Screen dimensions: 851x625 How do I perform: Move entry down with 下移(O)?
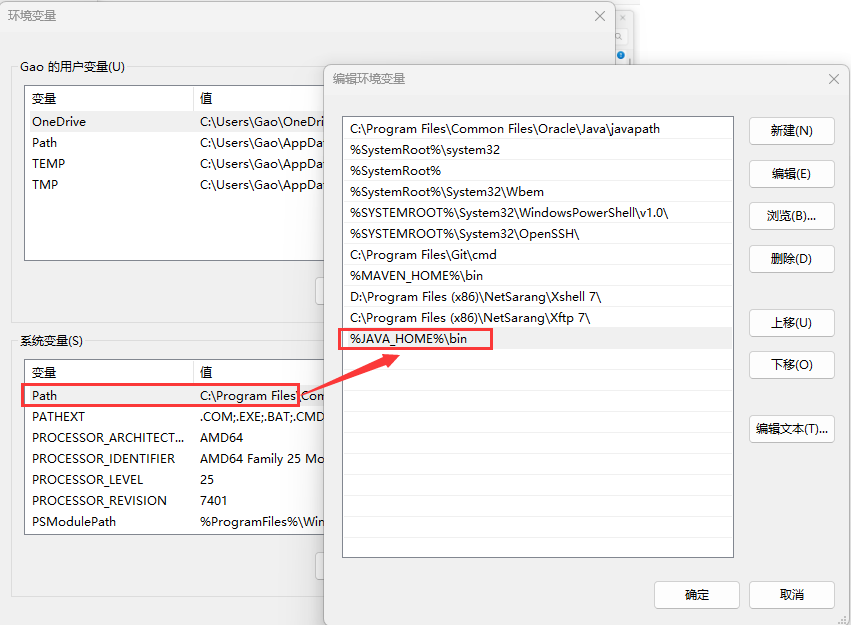[x=791, y=365]
